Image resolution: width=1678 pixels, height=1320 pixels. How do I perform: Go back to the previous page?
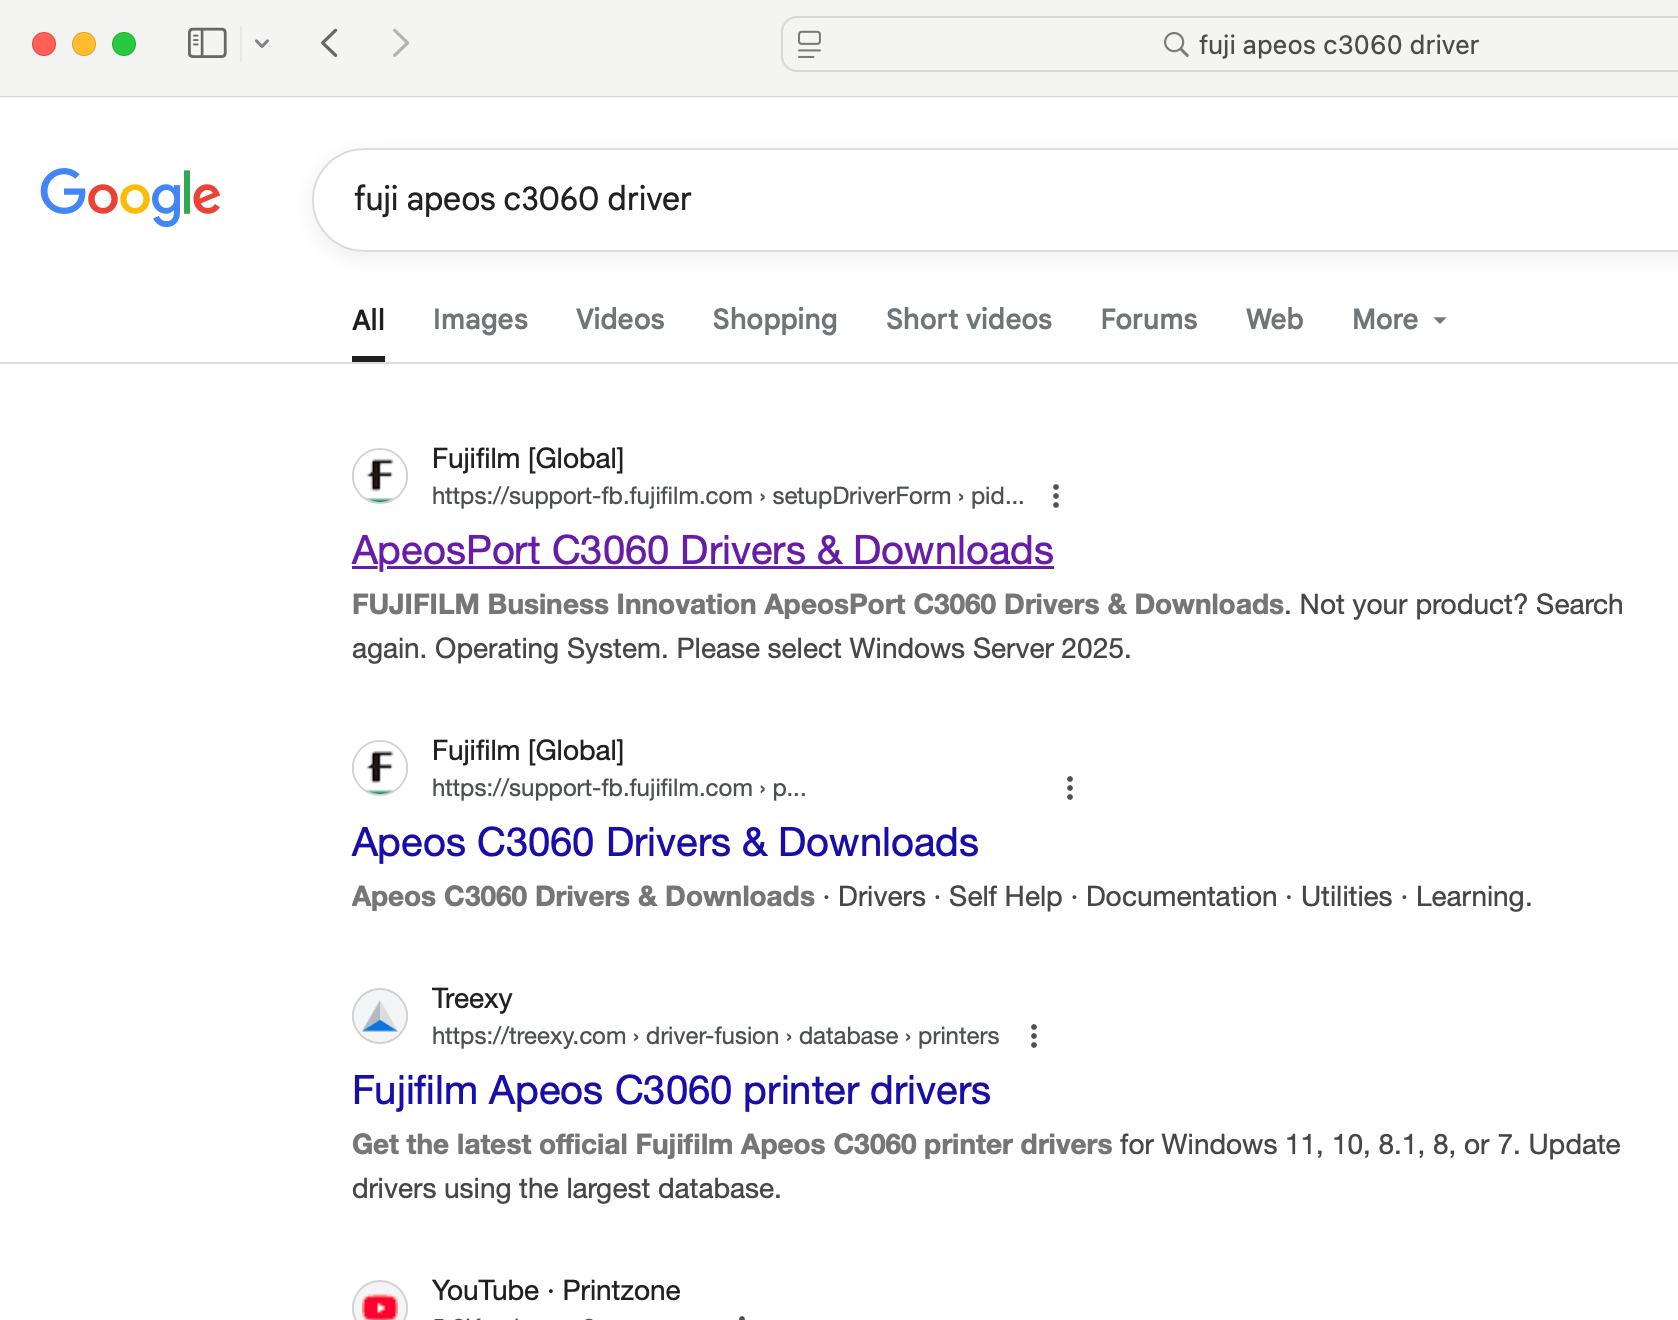tap(330, 43)
